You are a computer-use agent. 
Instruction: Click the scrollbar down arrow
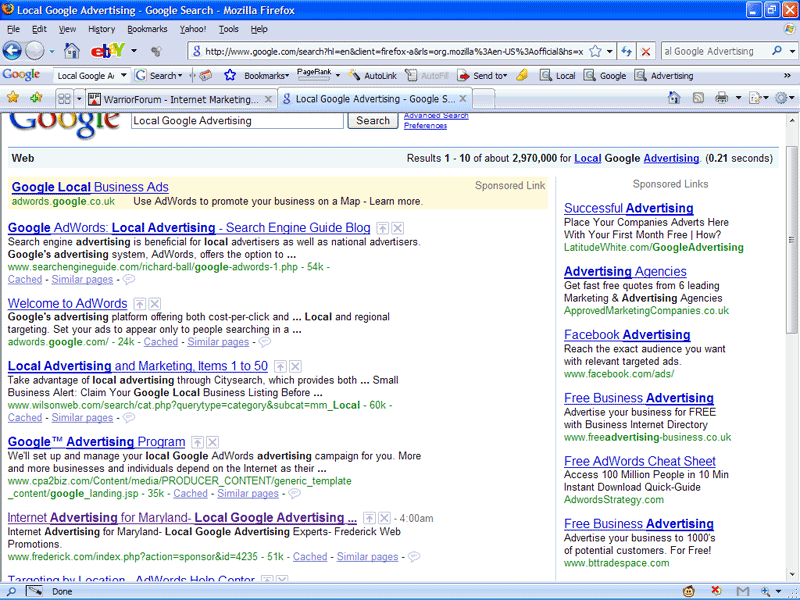[792, 574]
